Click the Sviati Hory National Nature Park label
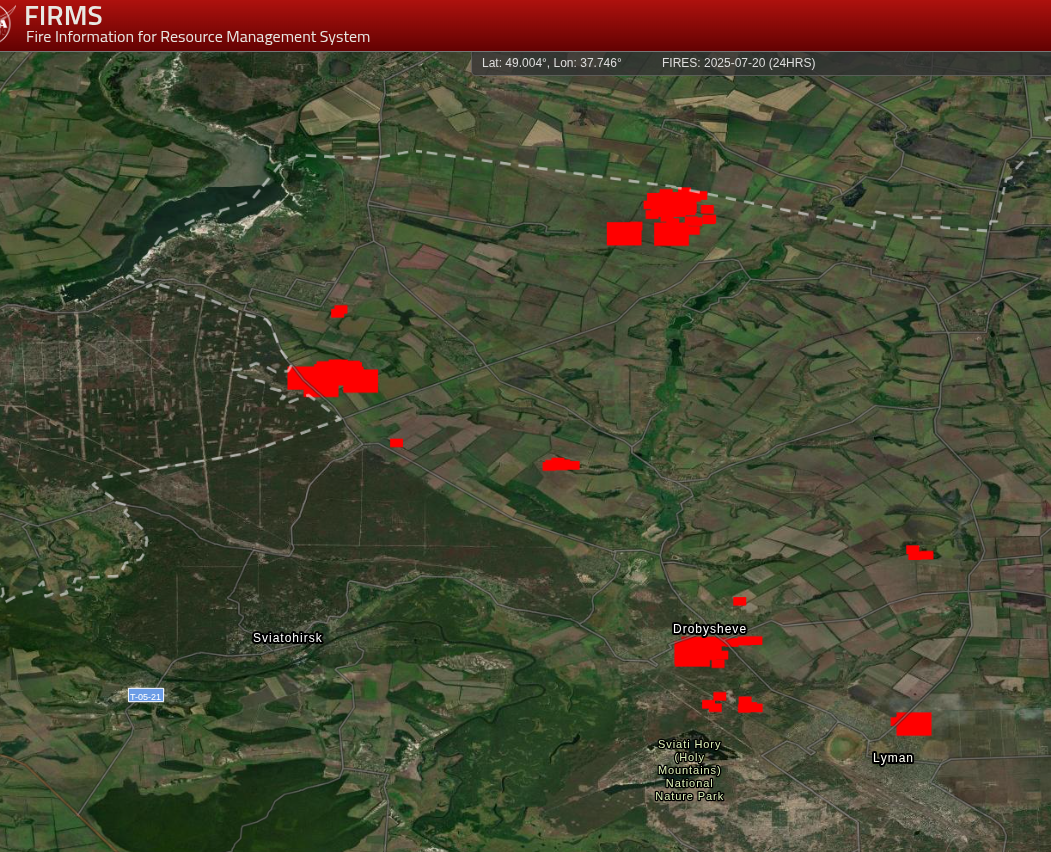This screenshot has width=1051, height=852. coord(689,770)
